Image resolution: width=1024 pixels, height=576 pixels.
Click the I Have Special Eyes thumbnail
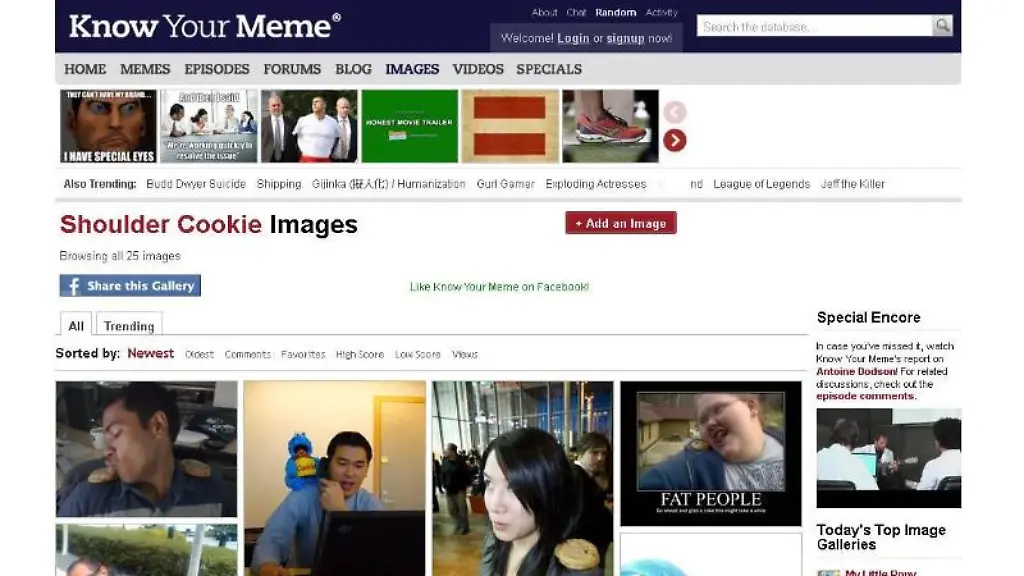tap(109, 126)
